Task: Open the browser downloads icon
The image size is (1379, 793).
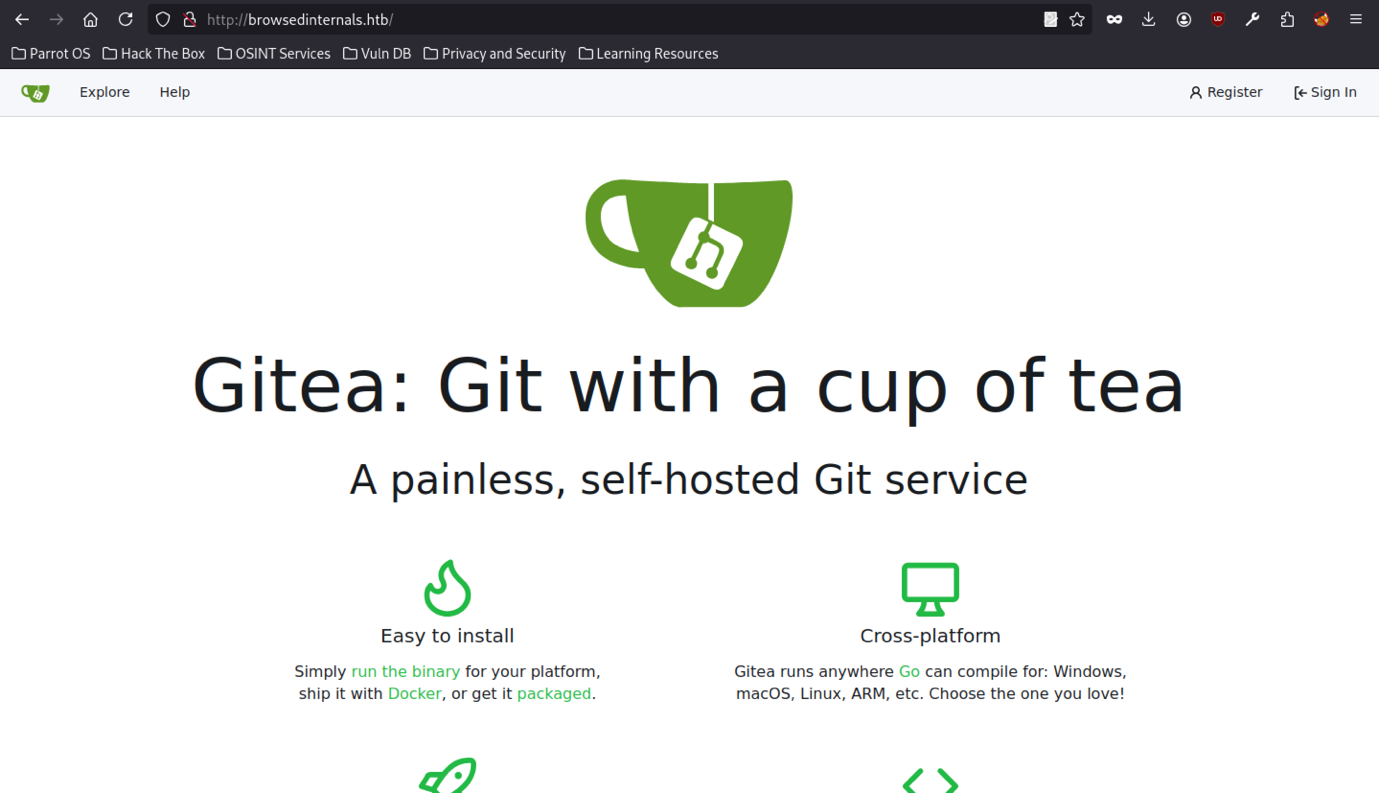Action: coord(1148,19)
